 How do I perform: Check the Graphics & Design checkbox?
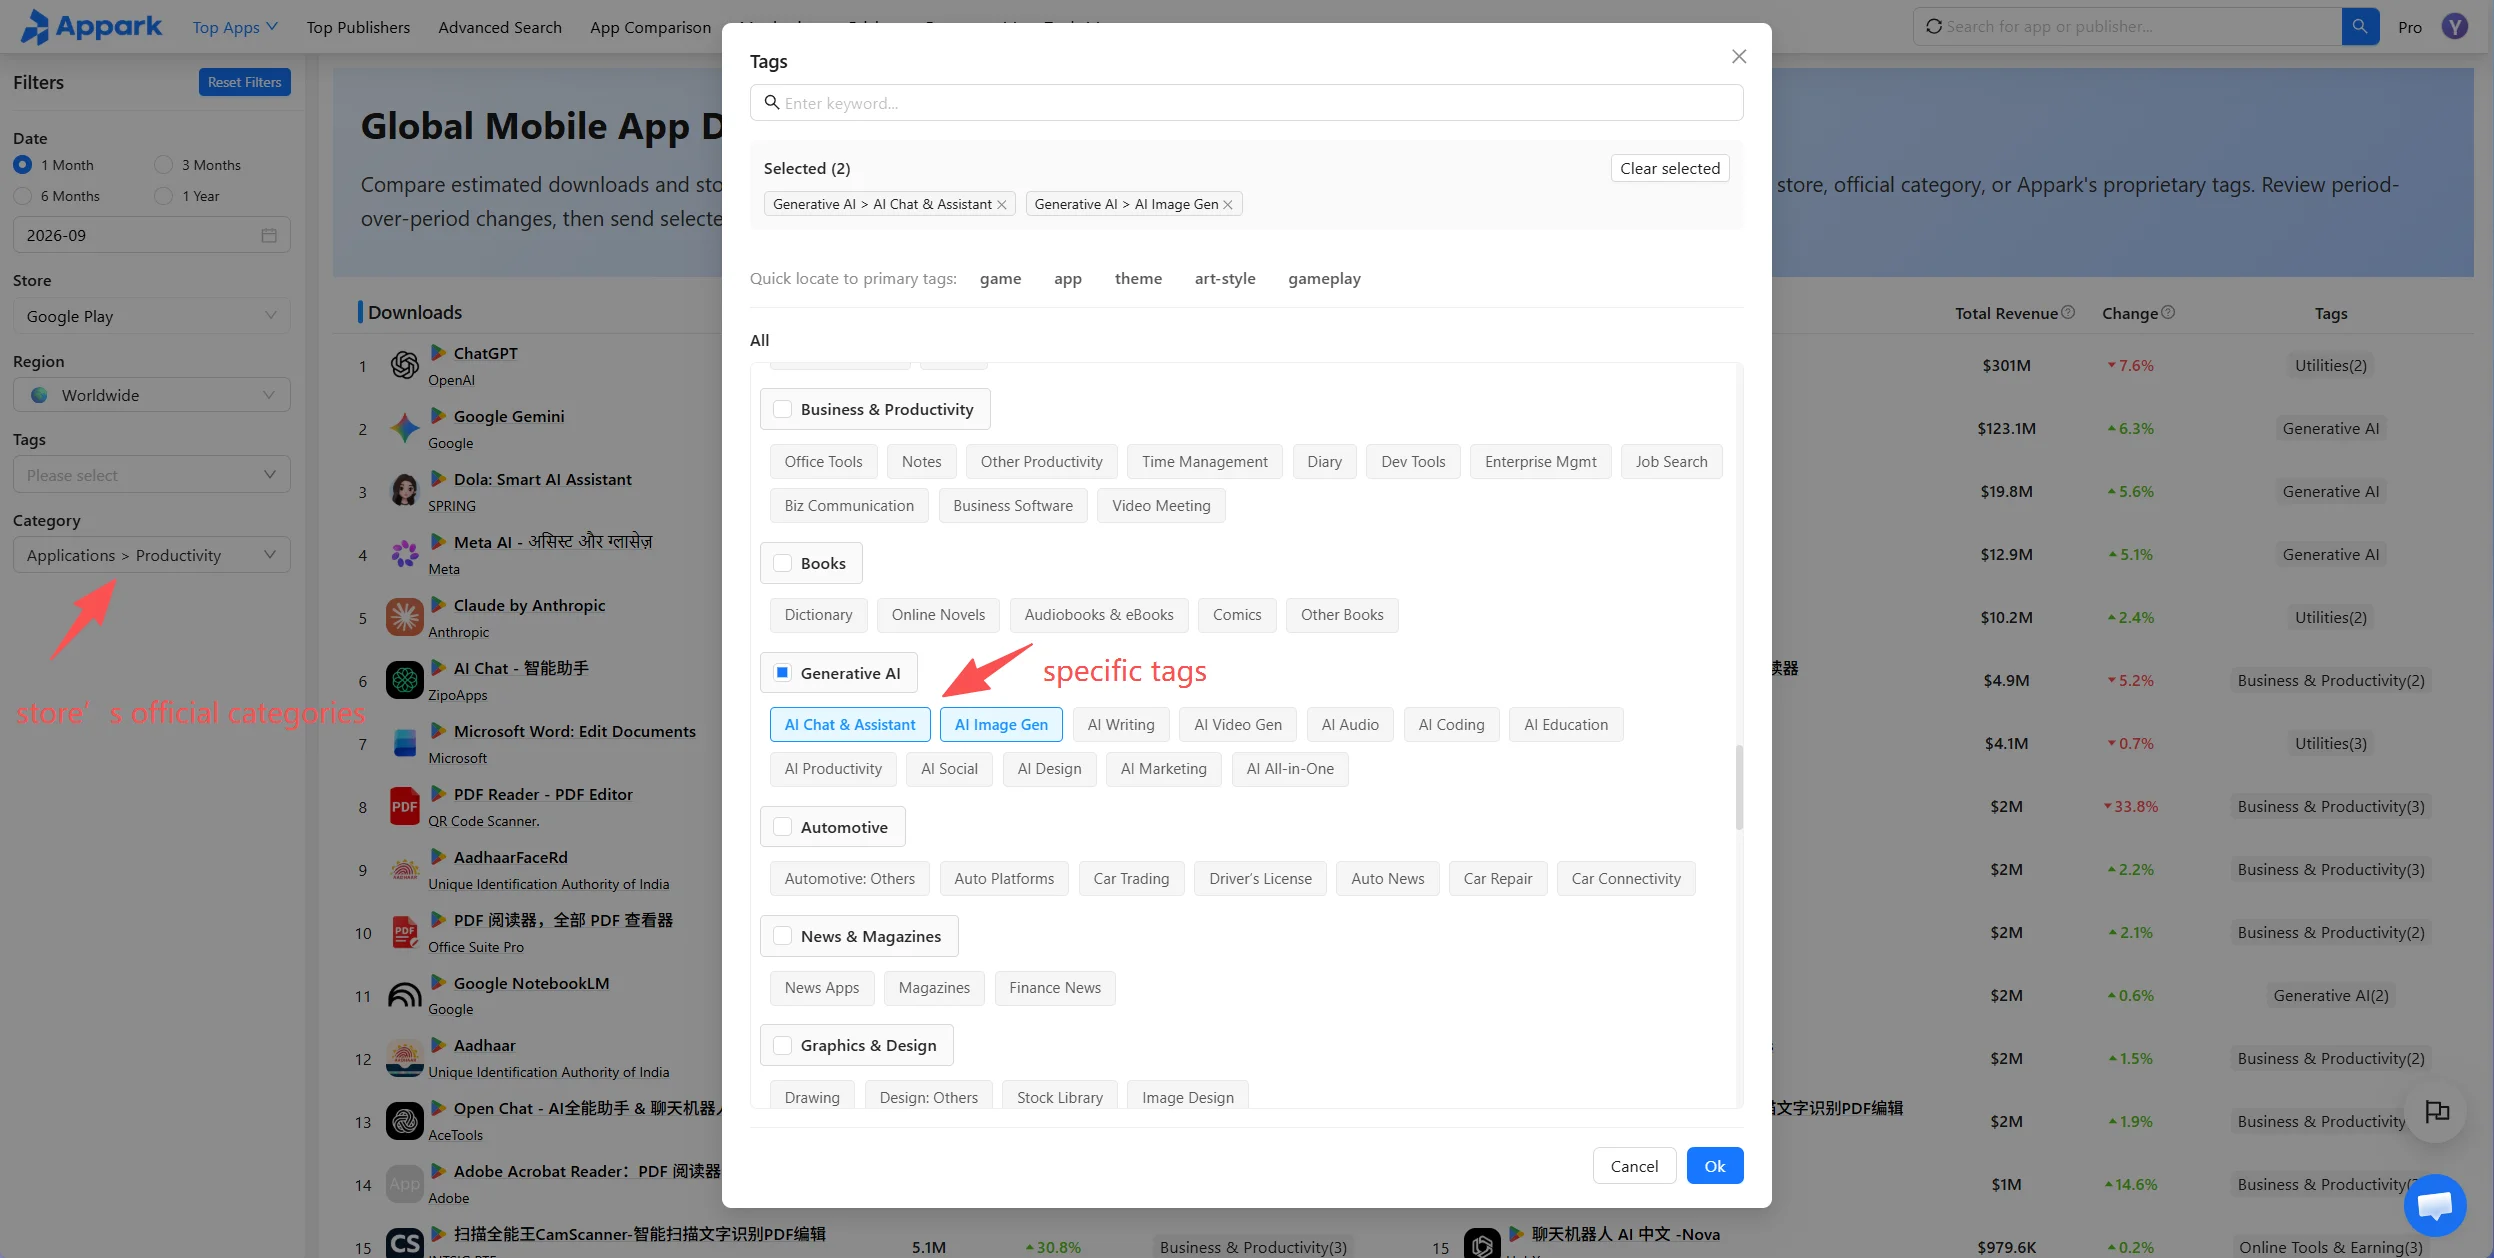tap(783, 1045)
